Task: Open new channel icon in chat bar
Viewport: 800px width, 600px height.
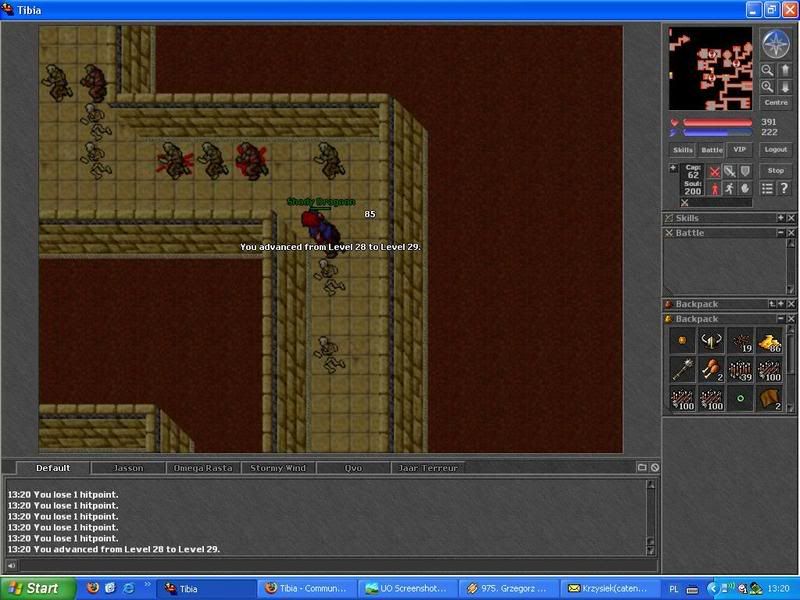Action: click(642, 467)
